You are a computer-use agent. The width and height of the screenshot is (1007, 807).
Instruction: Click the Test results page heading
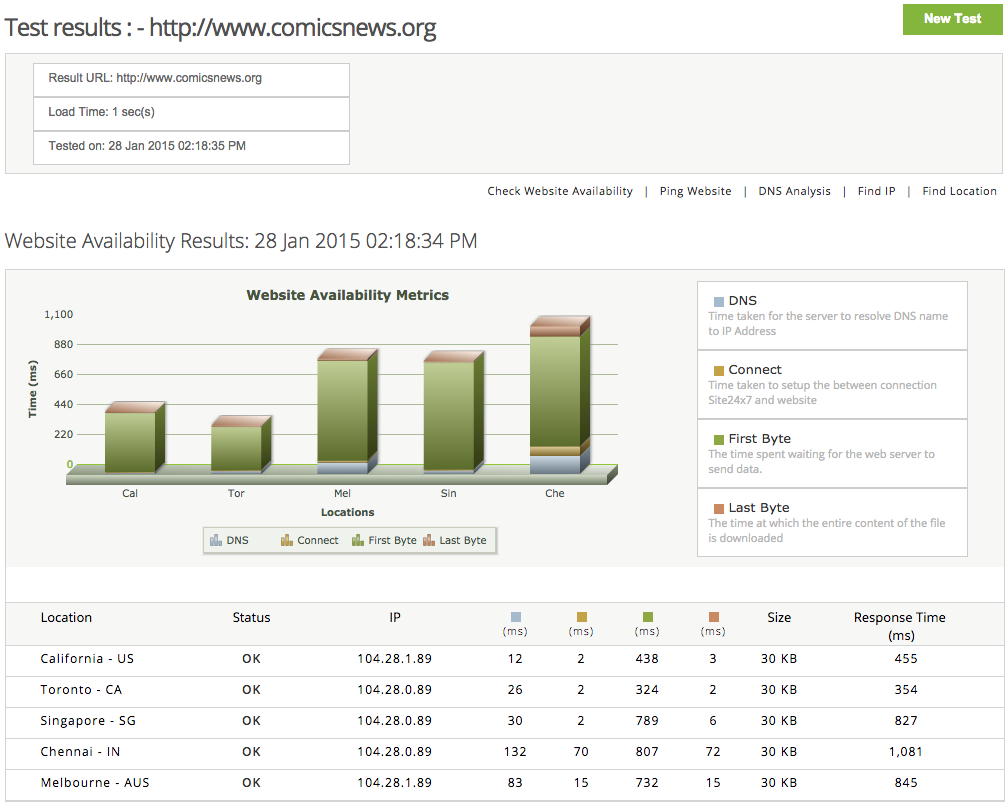pyautogui.click(x=220, y=28)
